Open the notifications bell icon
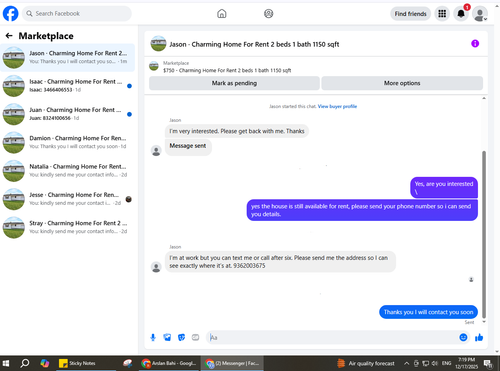Image resolution: width=500 pixels, height=371 pixels. [x=461, y=14]
